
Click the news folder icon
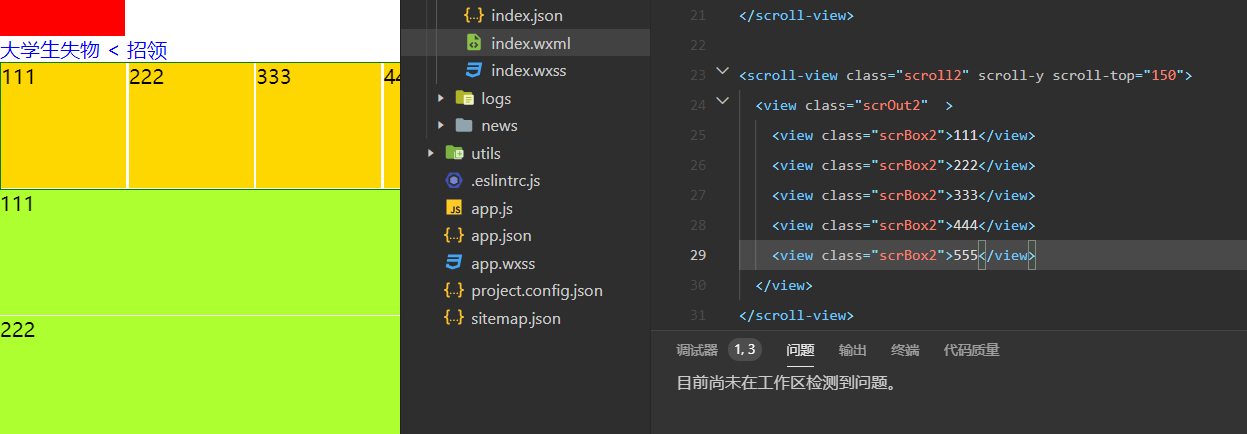click(464, 126)
